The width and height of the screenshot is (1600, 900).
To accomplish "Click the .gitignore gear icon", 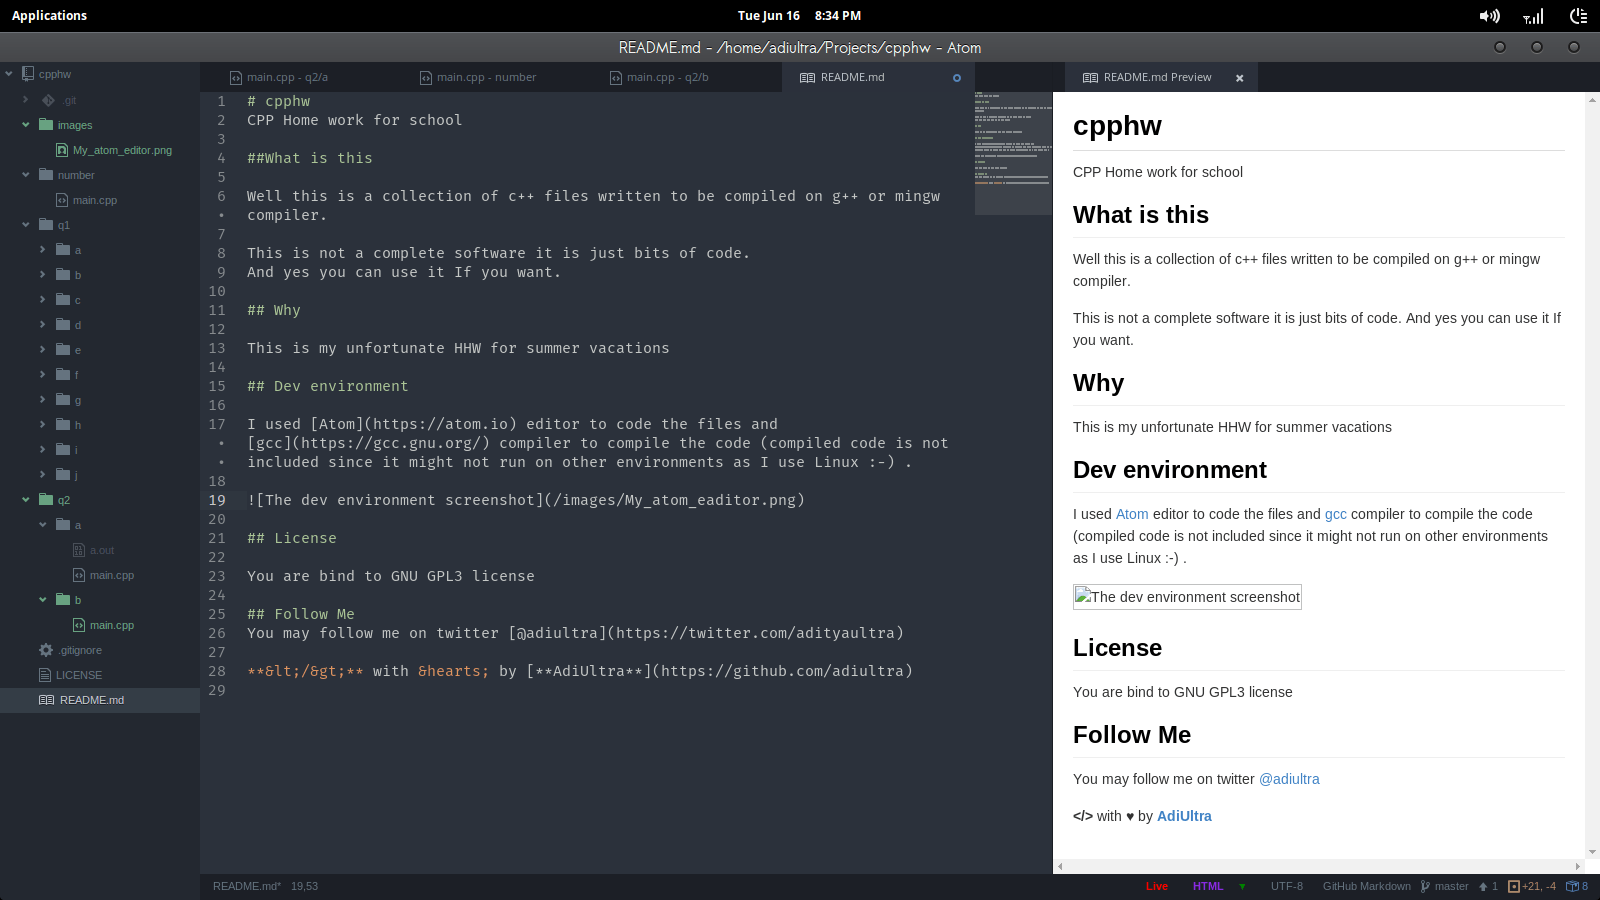I will 46,650.
